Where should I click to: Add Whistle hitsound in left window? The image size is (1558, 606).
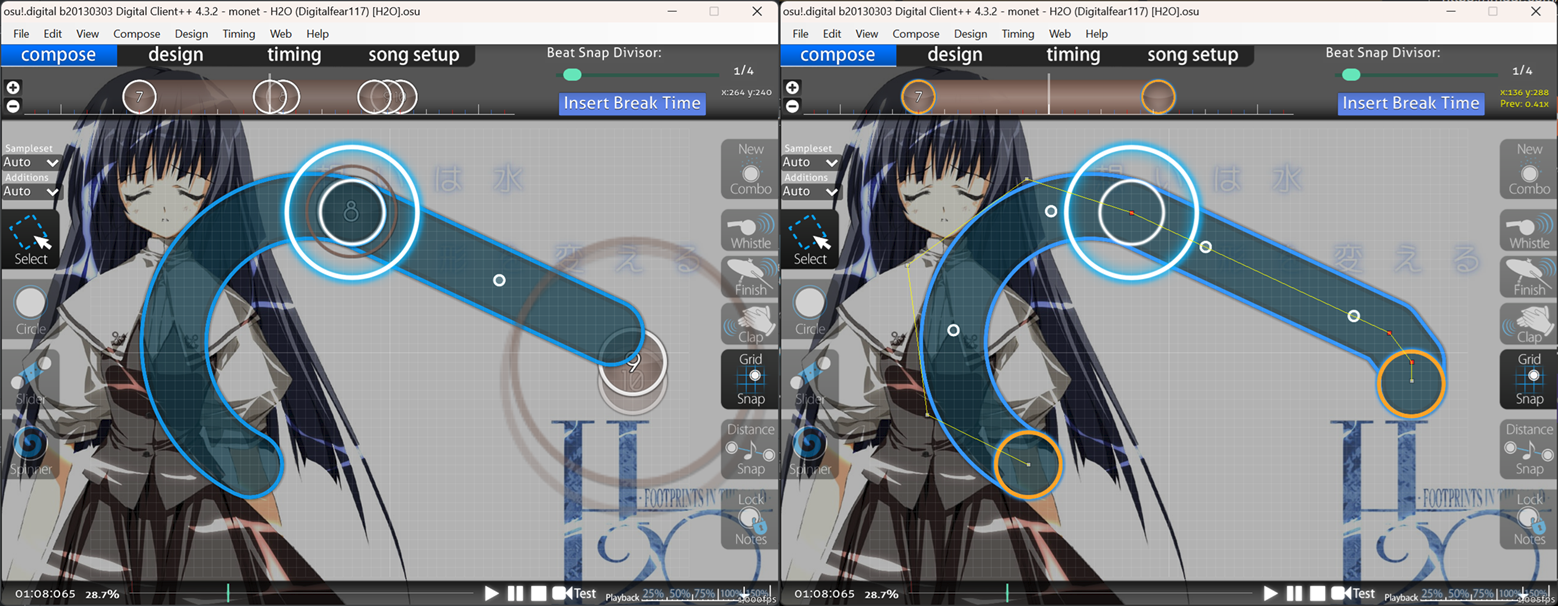(750, 229)
